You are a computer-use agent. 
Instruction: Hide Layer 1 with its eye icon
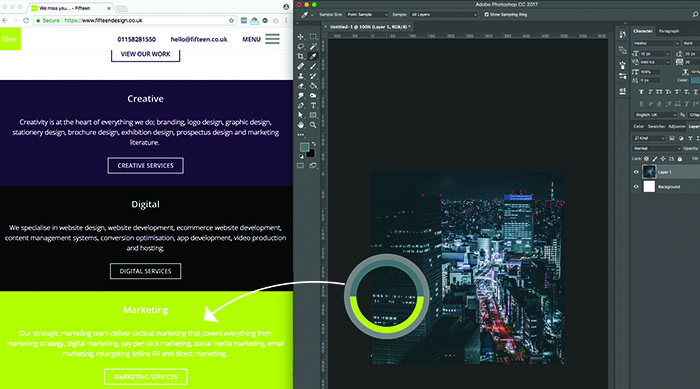tap(636, 172)
